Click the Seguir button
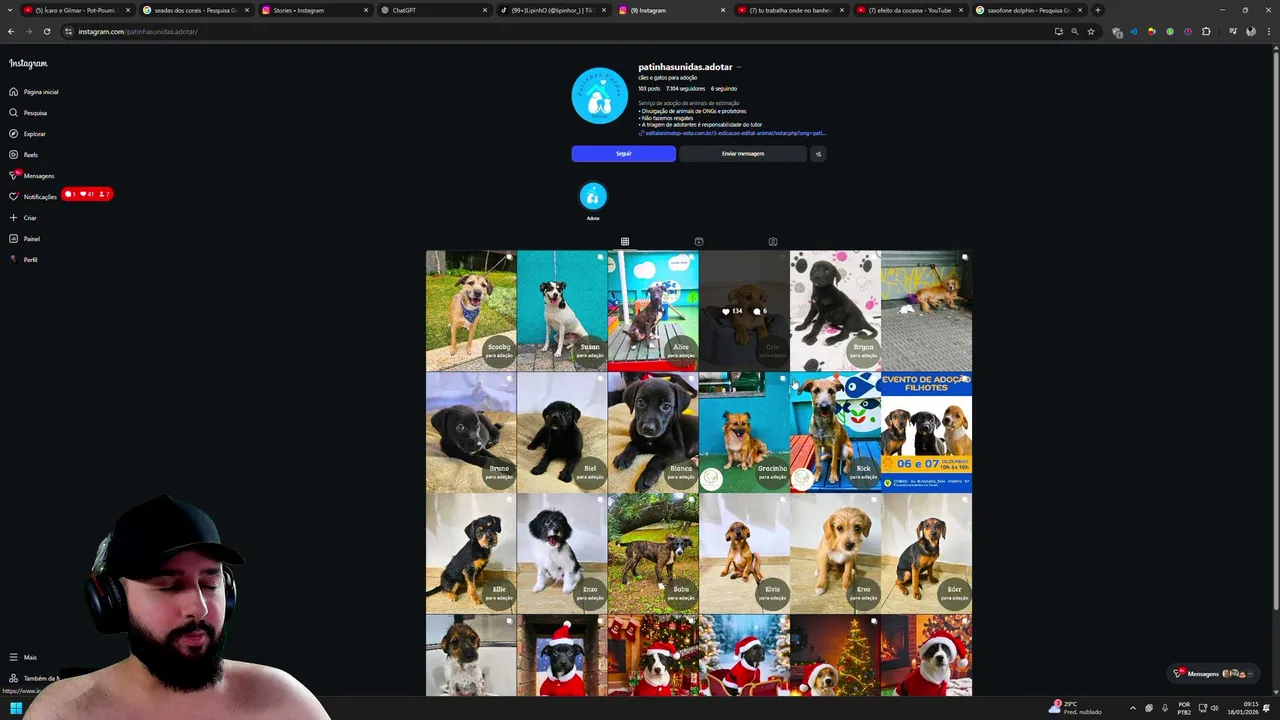Screen dimensions: 1280x720 tap(623, 154)
